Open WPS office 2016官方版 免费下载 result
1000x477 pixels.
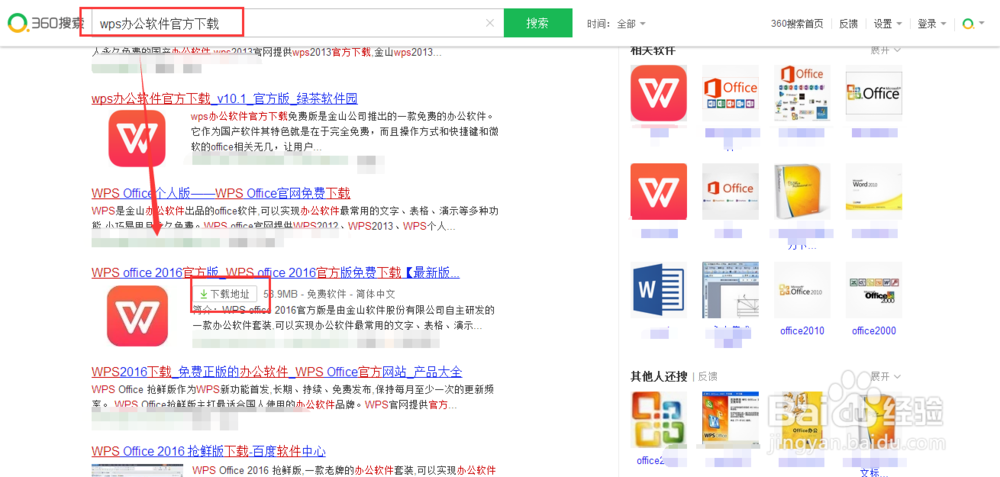tap(276, 273)
